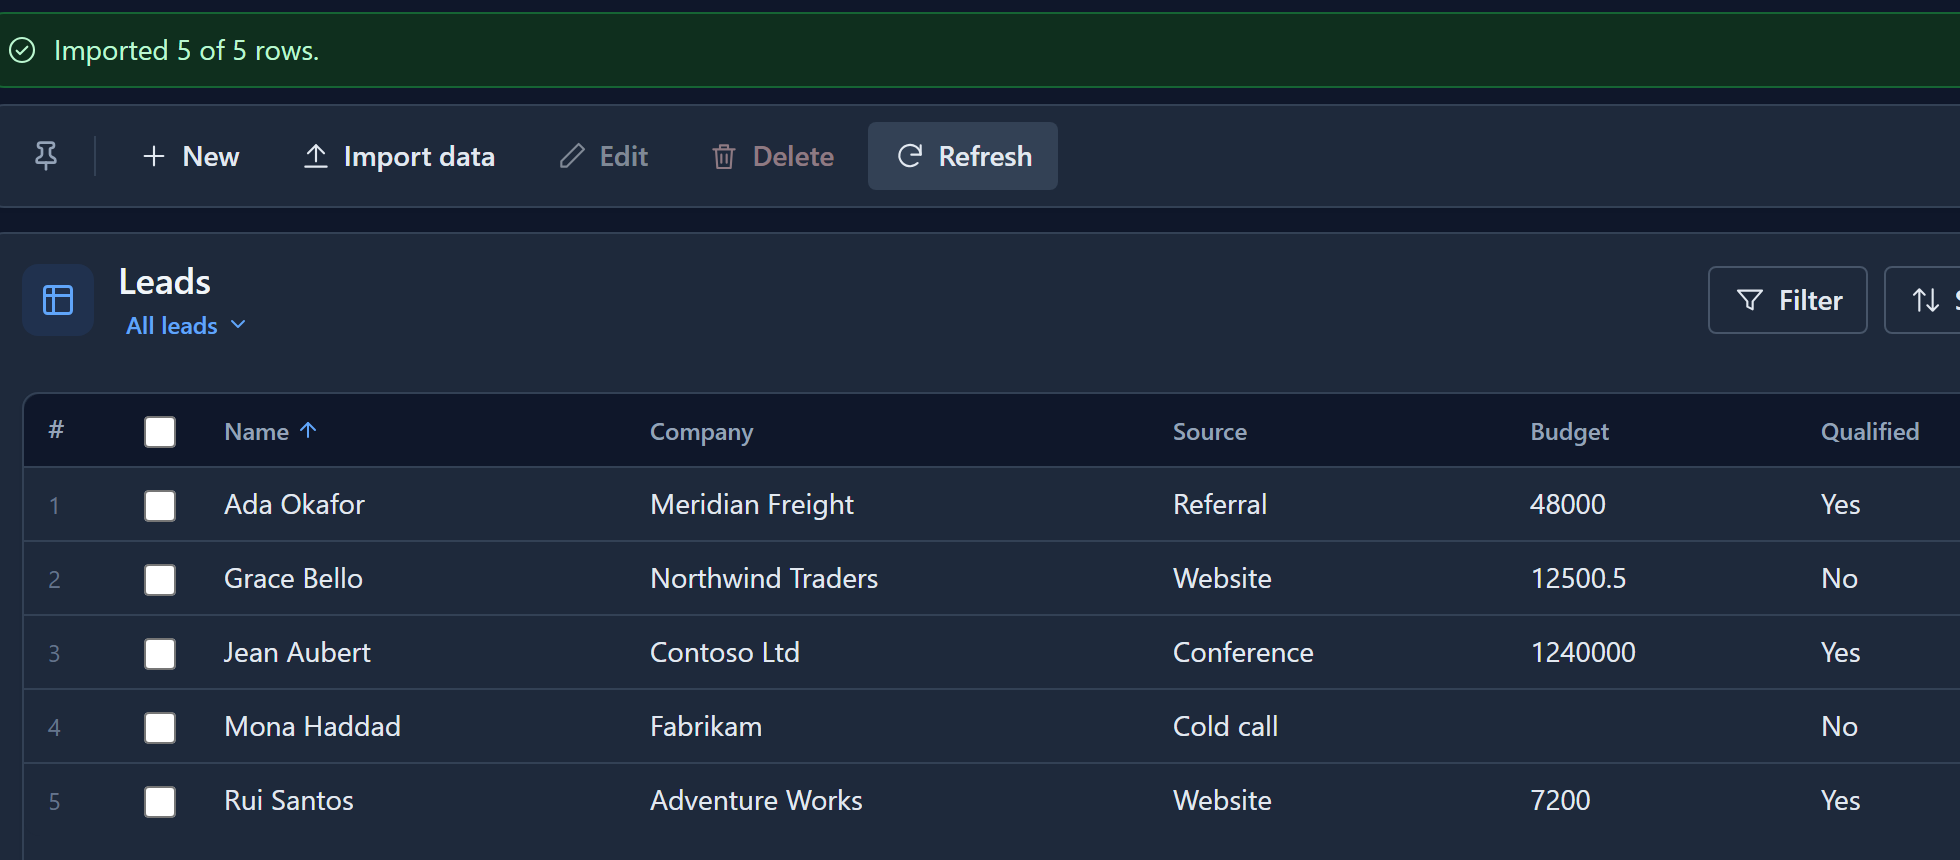Create a new lead with New
Screen dimensions: 1960x860
[191, 156]
